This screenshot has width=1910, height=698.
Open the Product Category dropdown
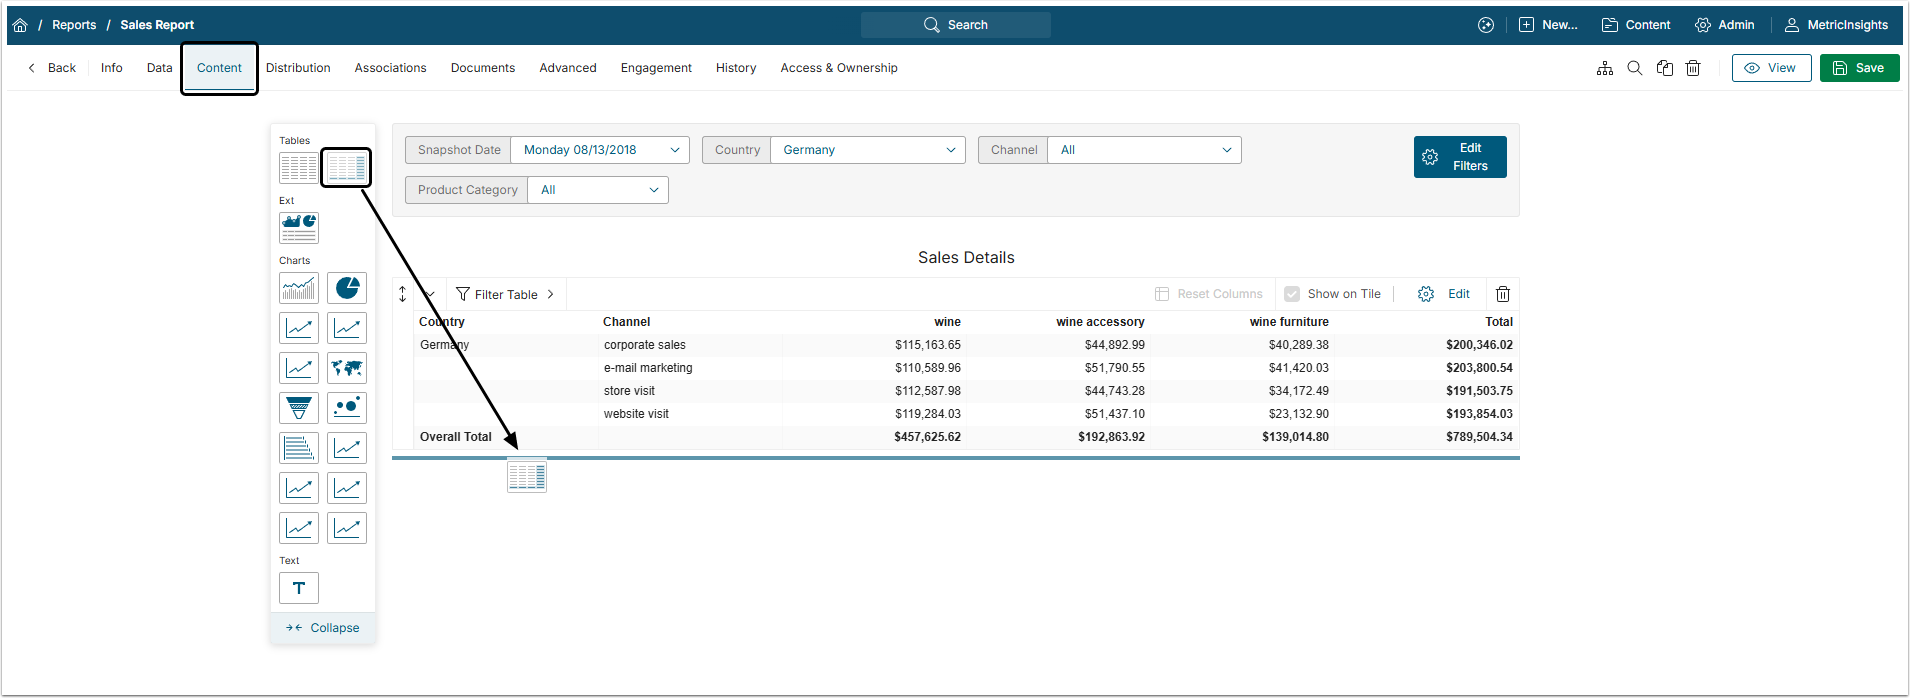click(597, 190)
